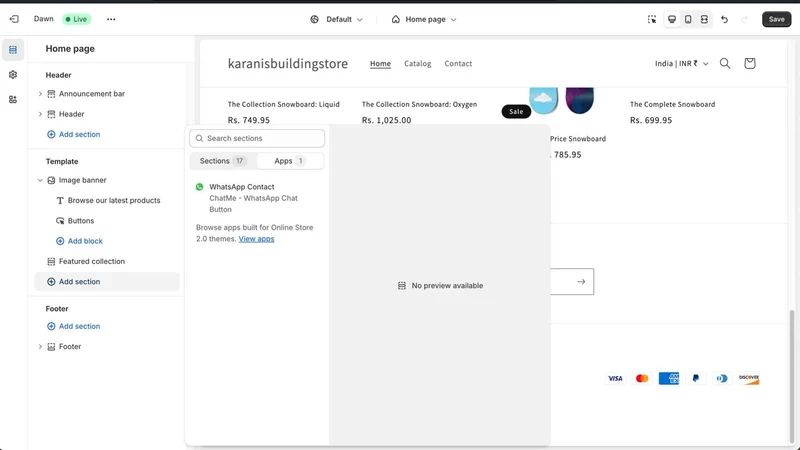Click Add block under Image banner

[x=79, y=241]
